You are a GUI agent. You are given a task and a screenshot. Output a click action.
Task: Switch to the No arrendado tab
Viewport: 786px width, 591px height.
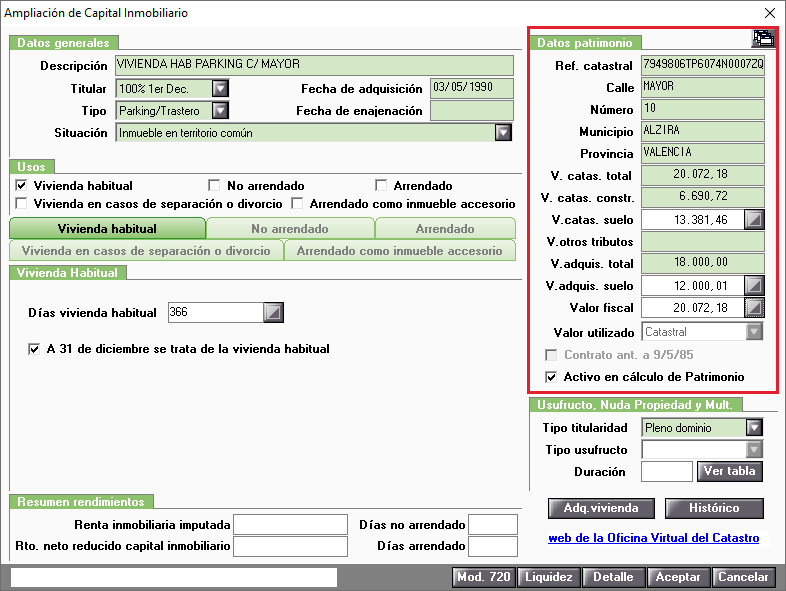(290, 229)
